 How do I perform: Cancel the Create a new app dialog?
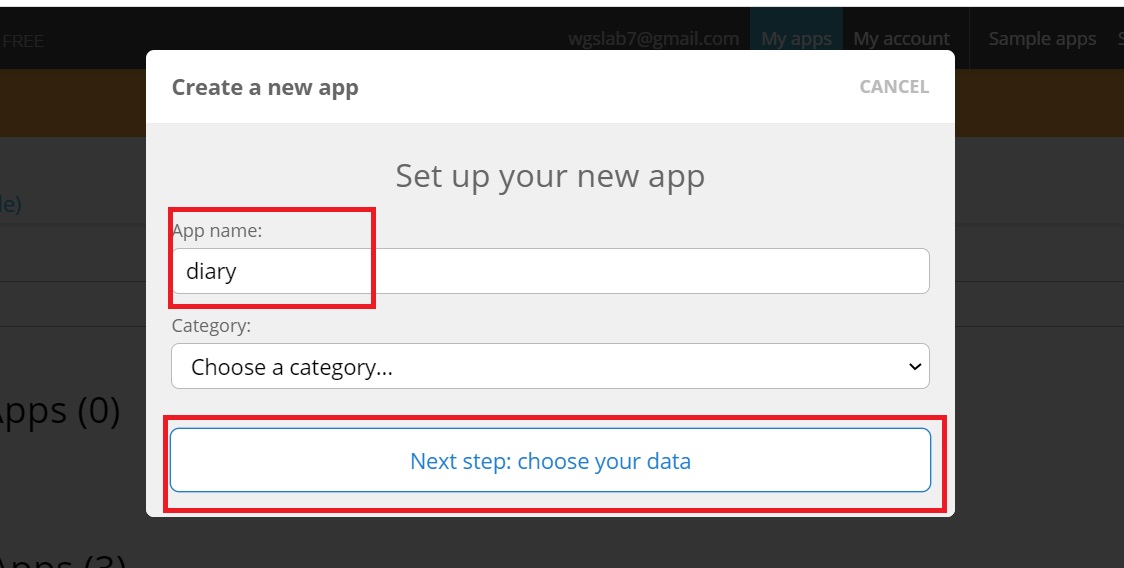[894, 87]
